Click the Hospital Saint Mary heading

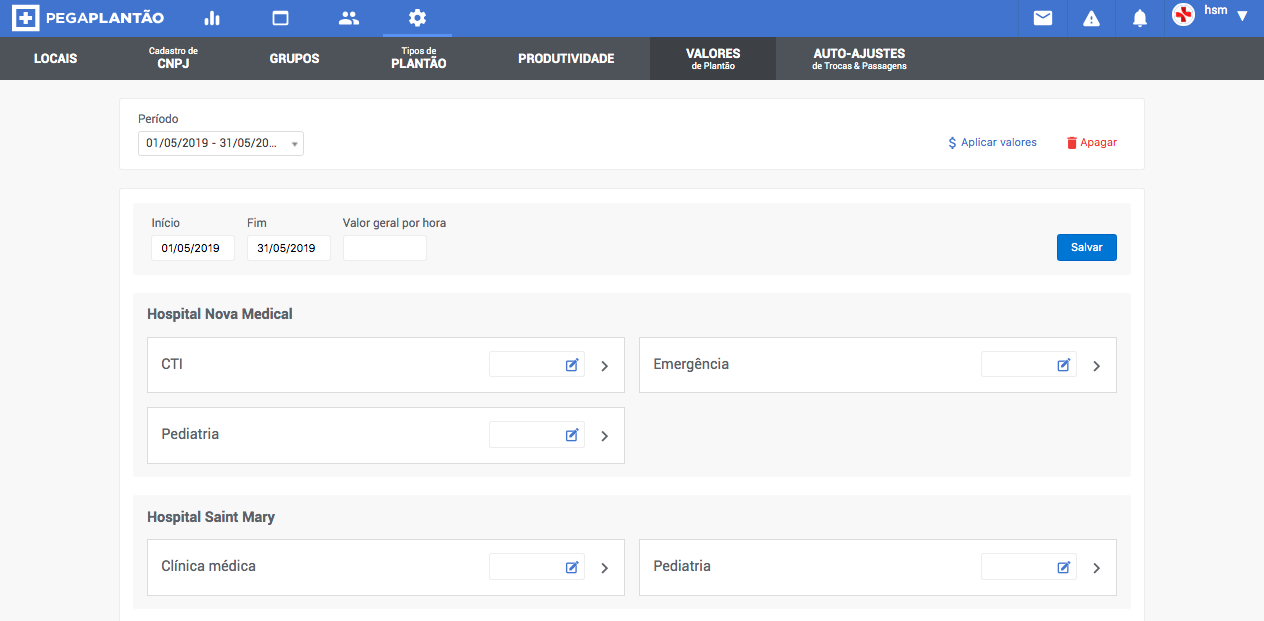click(211, 517)
